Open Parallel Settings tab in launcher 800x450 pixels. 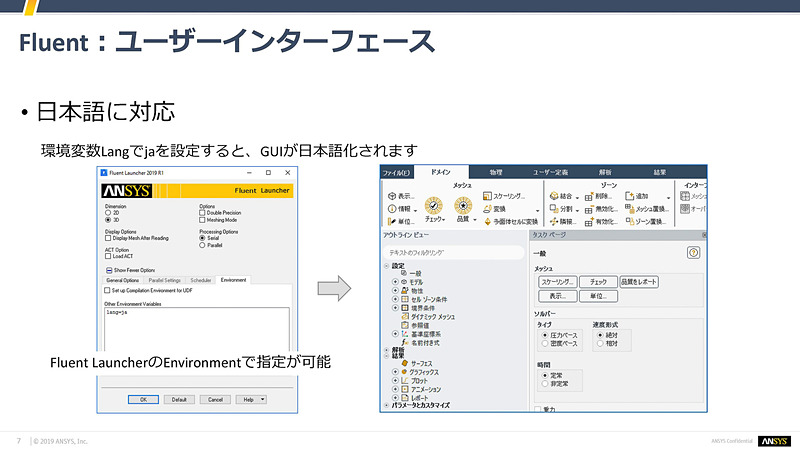164,280
